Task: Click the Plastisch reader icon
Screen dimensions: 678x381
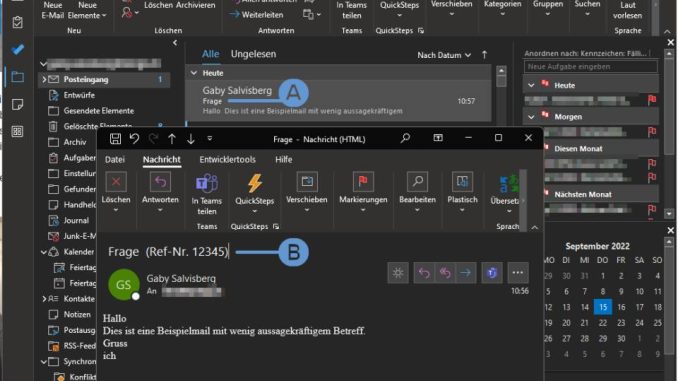Action: 462,182
